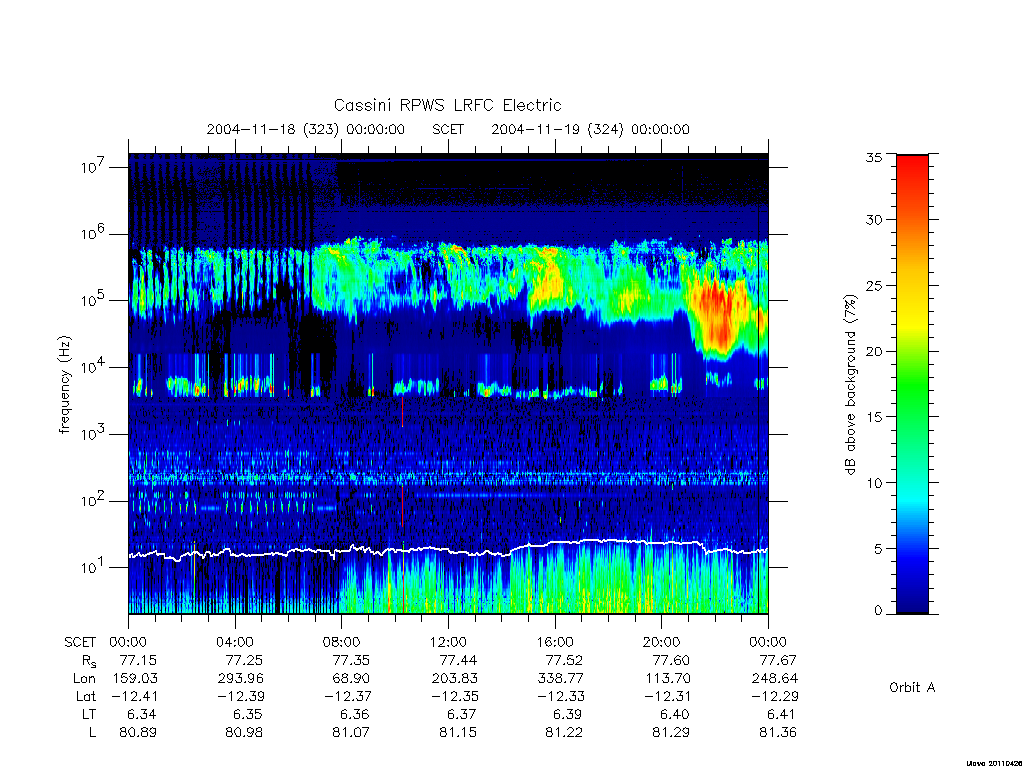Click the '15' colorbar tick label
This screenshot has width=1024, height=768.
point(874,417)
